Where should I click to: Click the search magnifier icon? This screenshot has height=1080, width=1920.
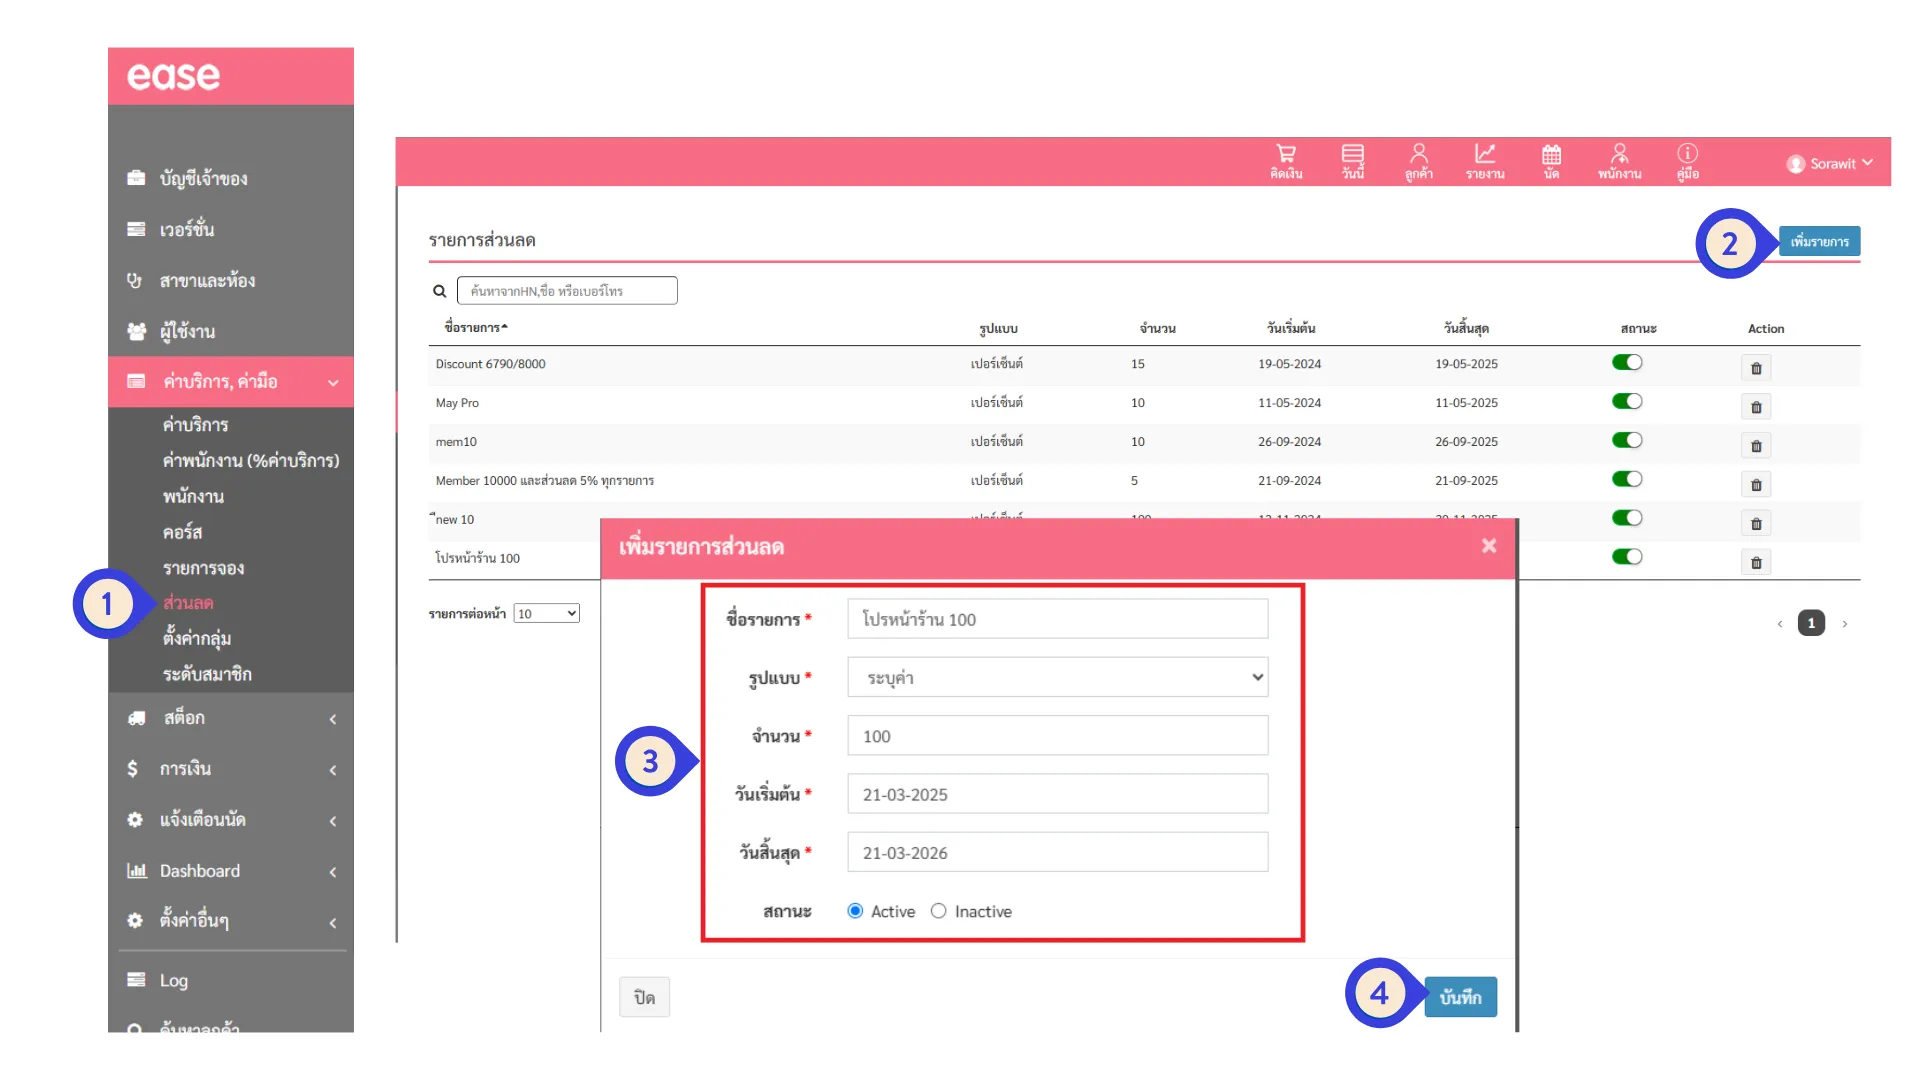pyautogui.click(x=439, y=291)
